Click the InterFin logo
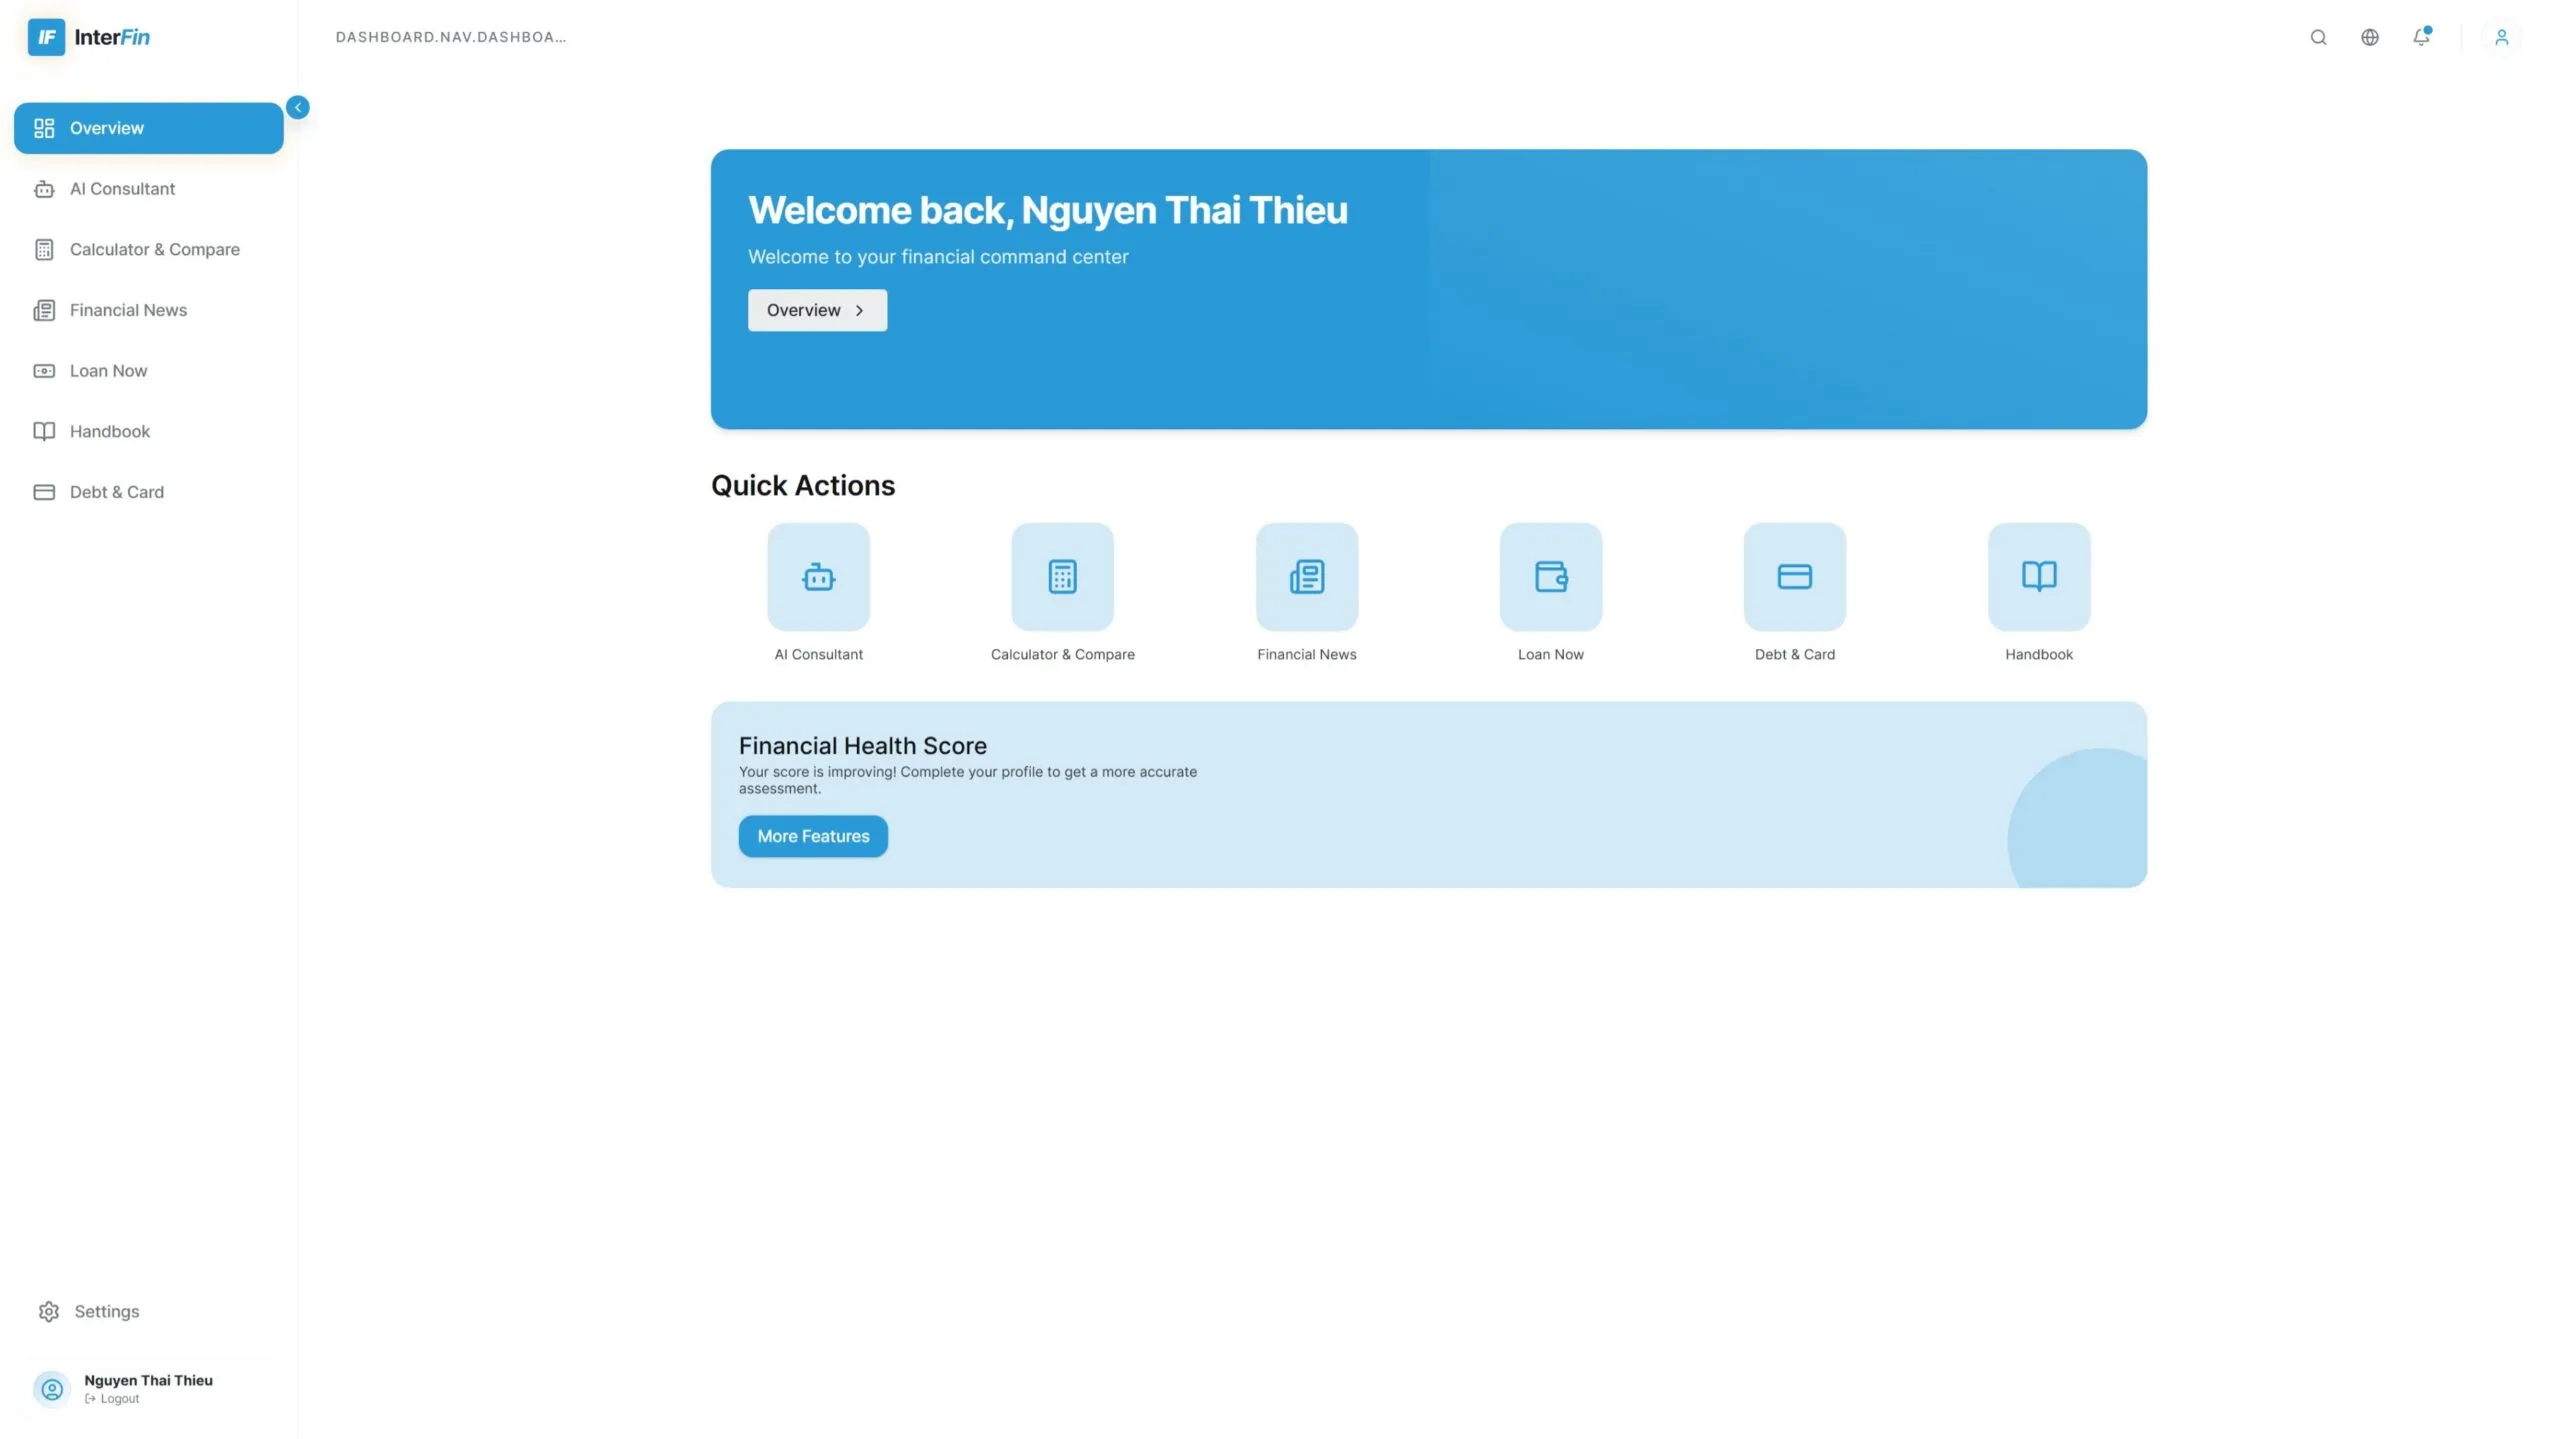The image size is (2560, 1439). click(88, 37)
